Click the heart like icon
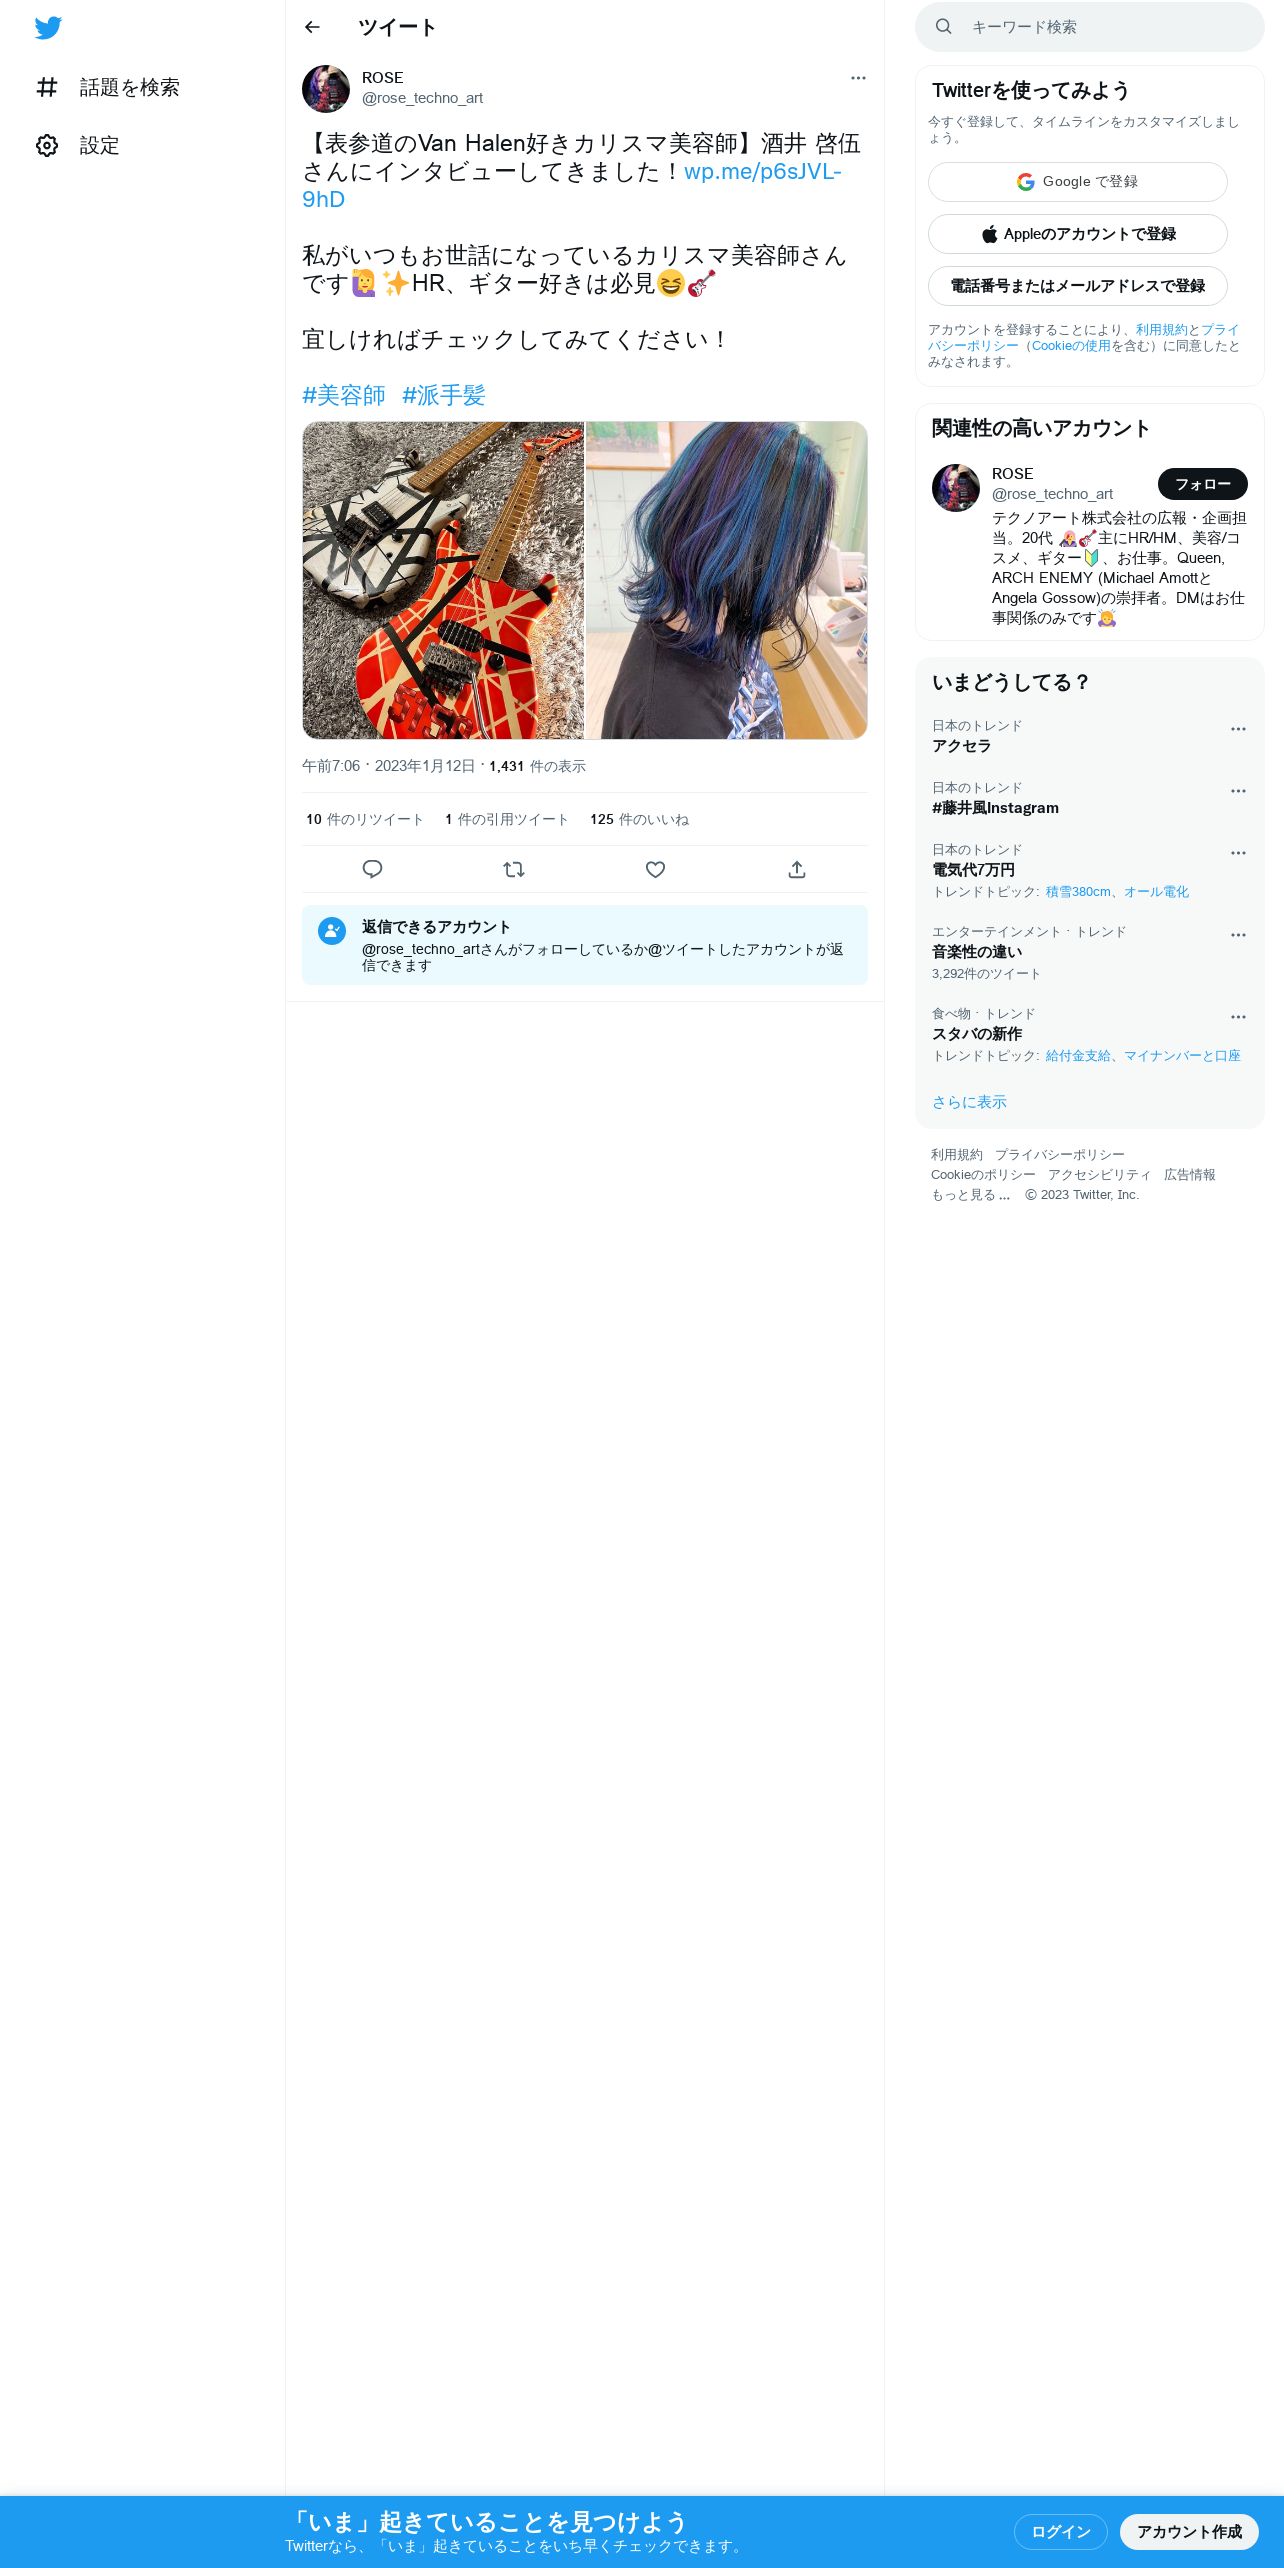Image resolution: width=1284 pixels, height=2568 pixels. [x=655, y=869]
